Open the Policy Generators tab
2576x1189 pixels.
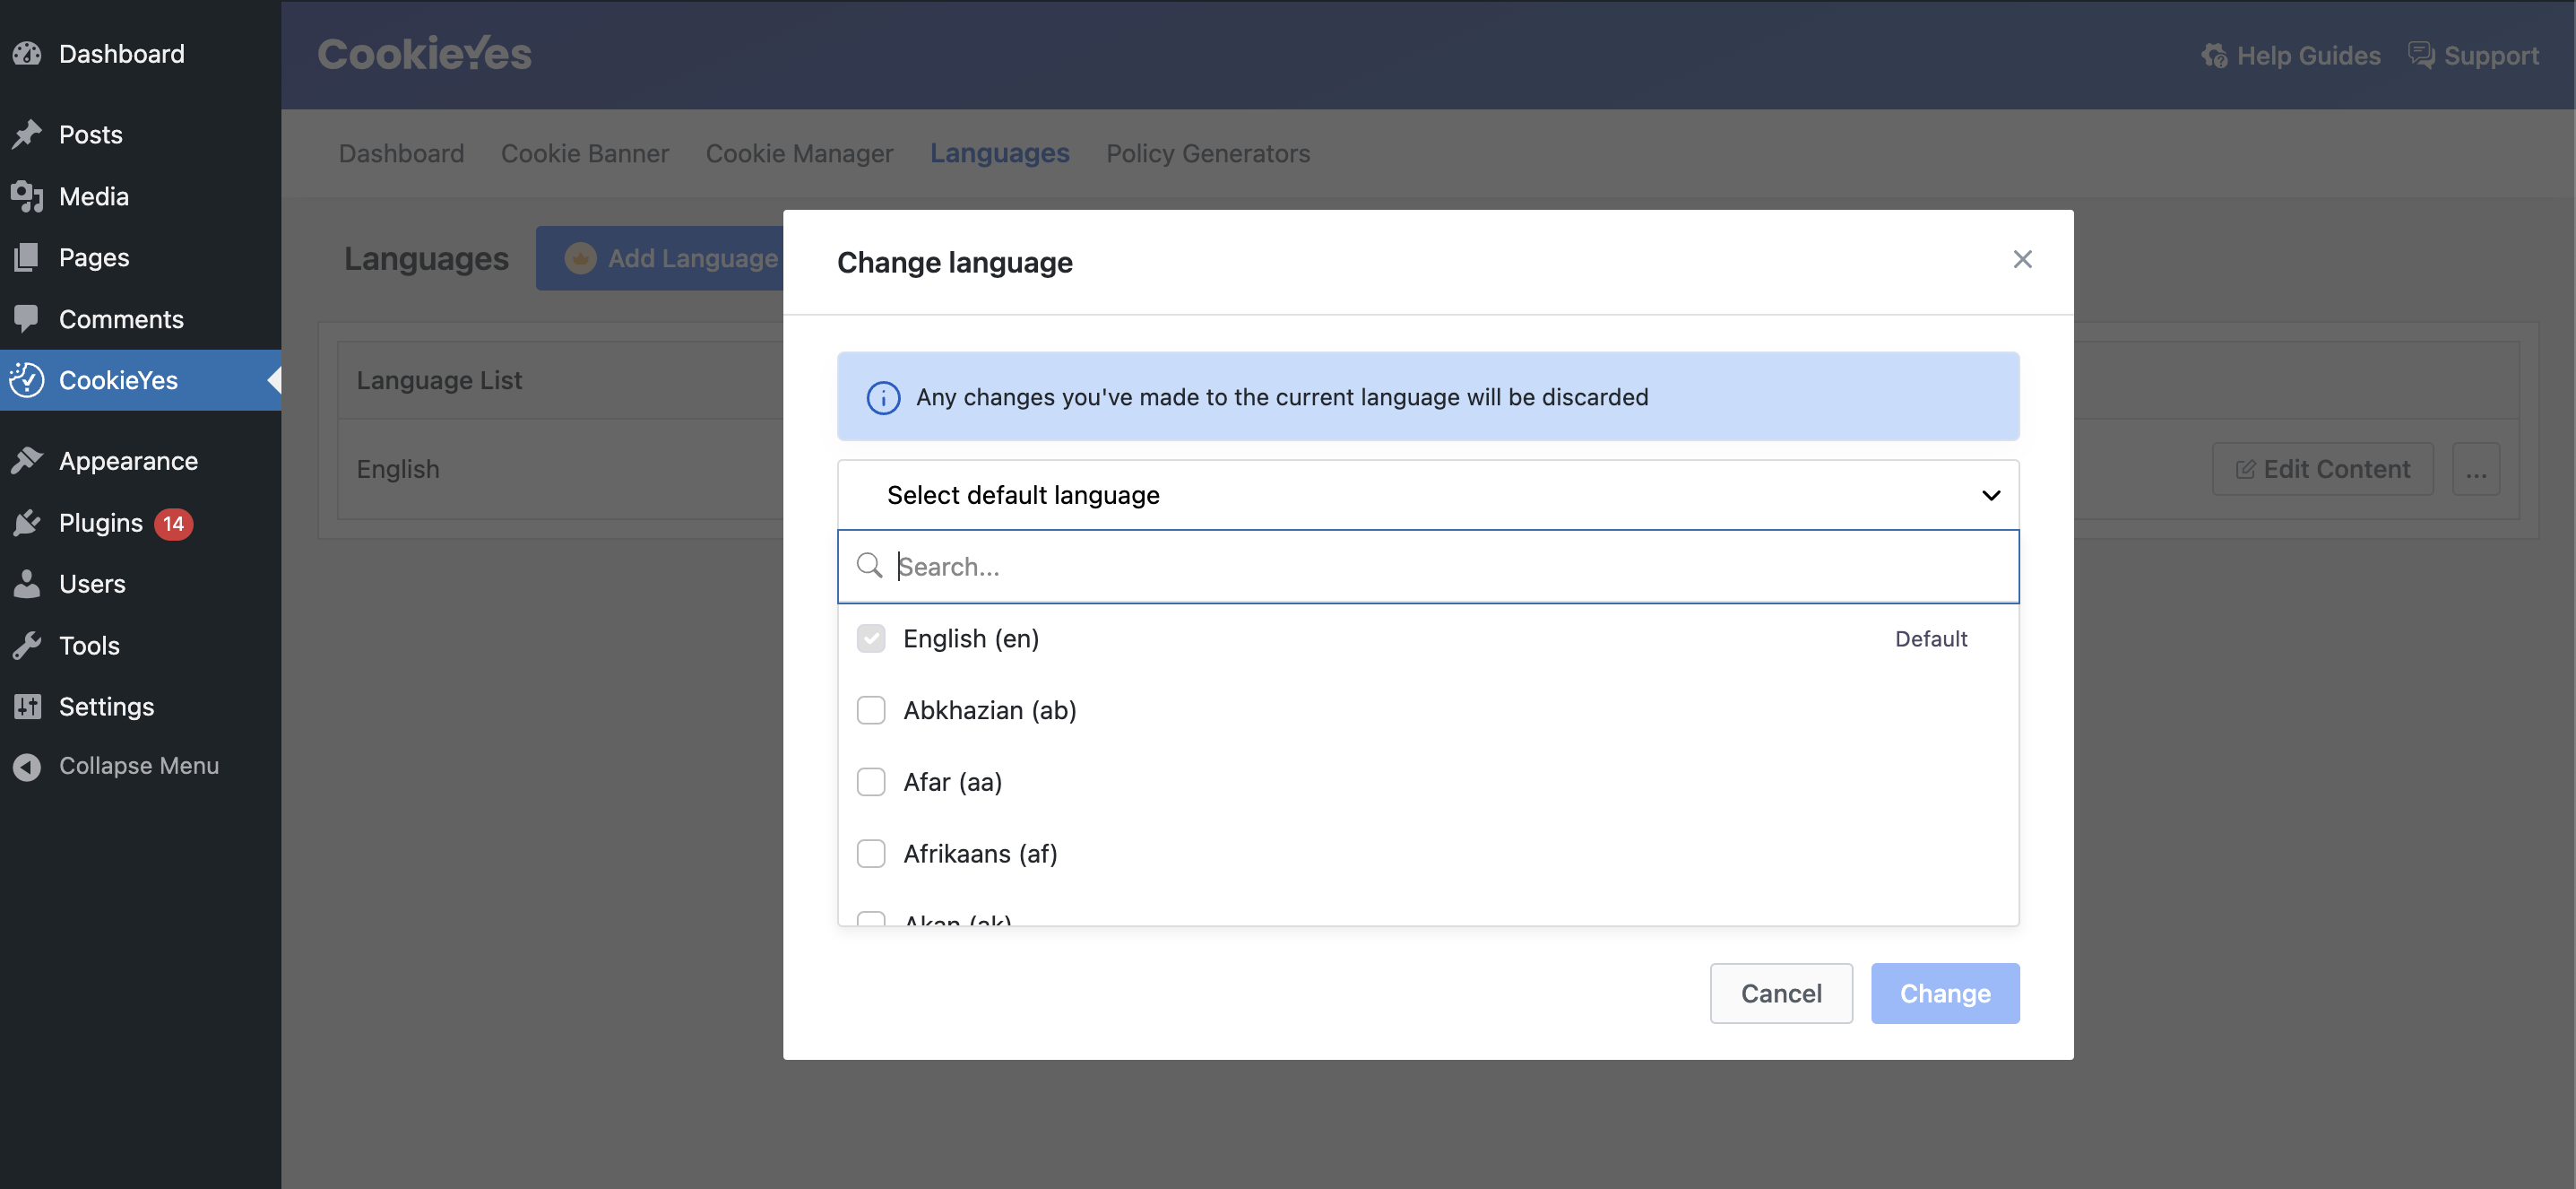click(1207, 153)
